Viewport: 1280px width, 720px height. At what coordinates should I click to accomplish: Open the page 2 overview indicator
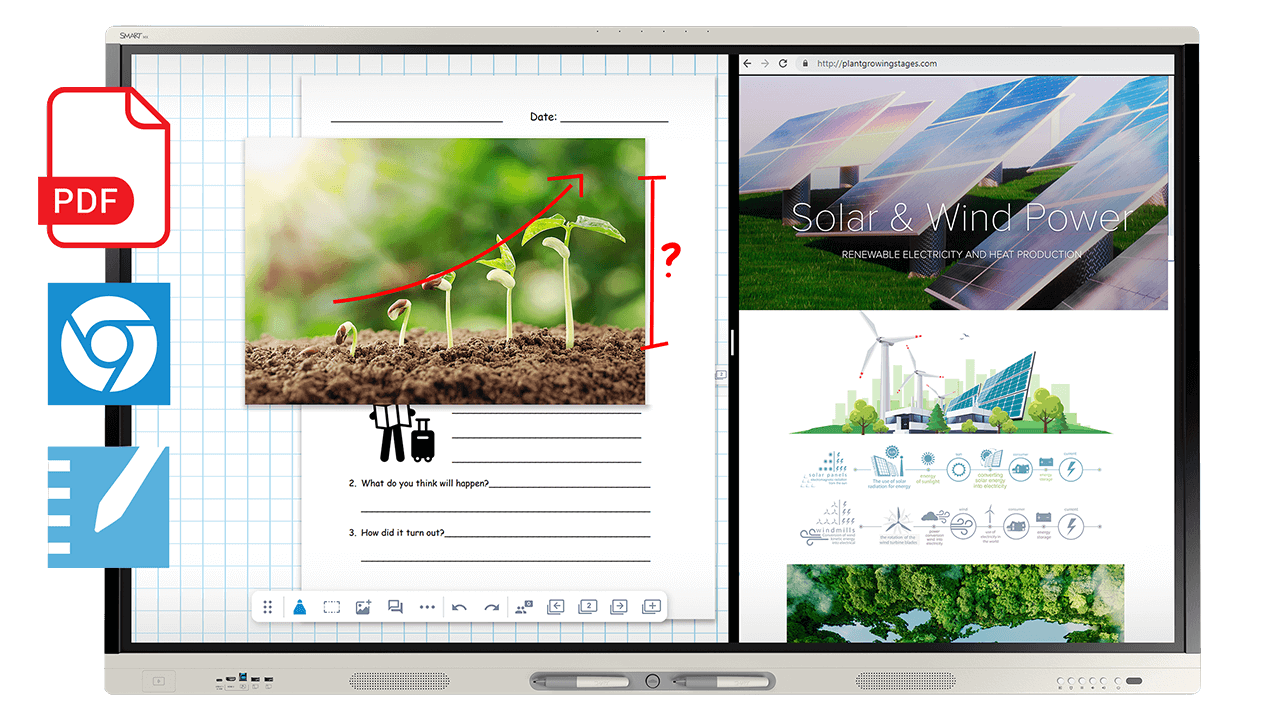point(588,606)
